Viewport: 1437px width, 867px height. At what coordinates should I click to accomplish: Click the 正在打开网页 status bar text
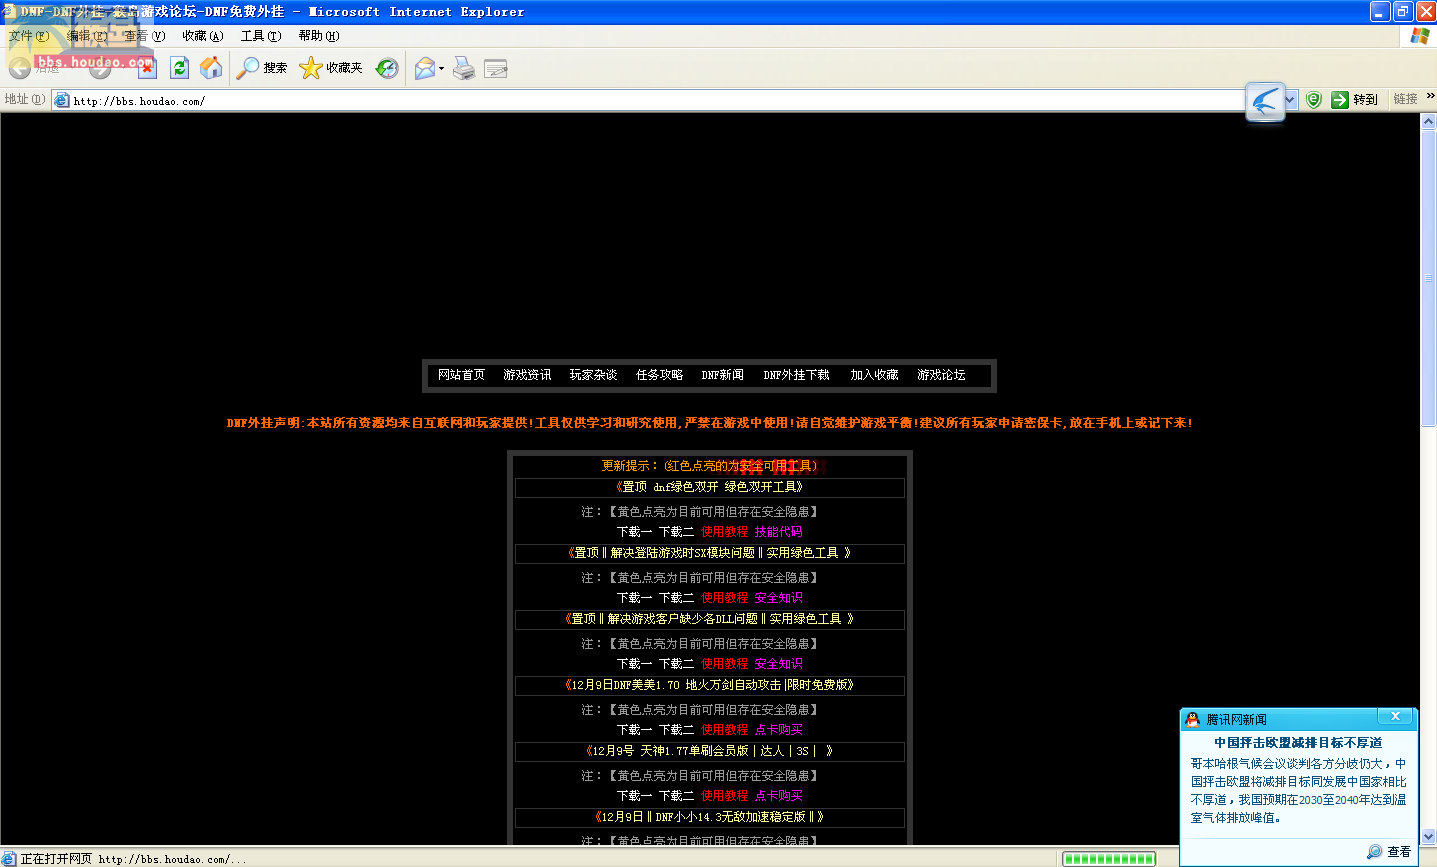pyautogui.click(x=133, y=859)
